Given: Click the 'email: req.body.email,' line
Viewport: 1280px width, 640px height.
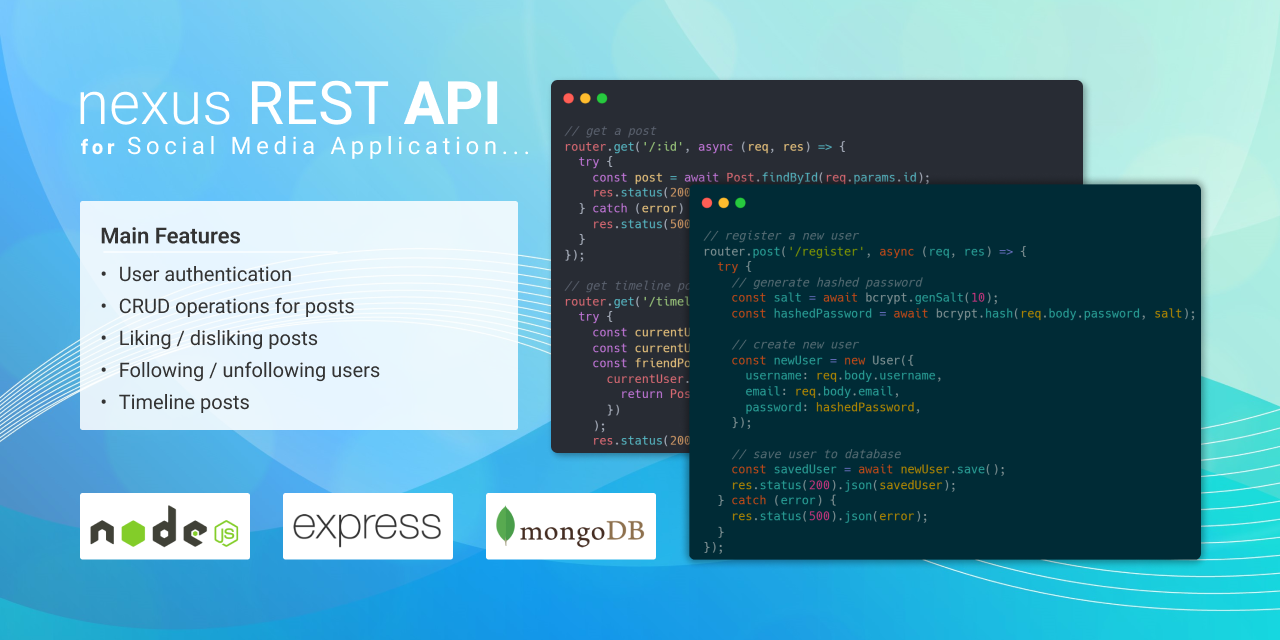Looking at the screenshot, I should coord(823,391).
